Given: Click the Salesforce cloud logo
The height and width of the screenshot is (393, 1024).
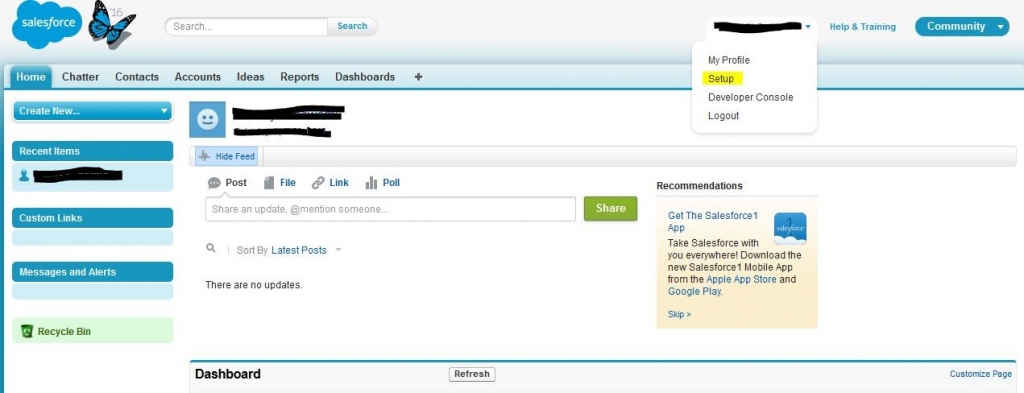Looking at the screenshot, I should pyautogui.click(x=47, y=24).
